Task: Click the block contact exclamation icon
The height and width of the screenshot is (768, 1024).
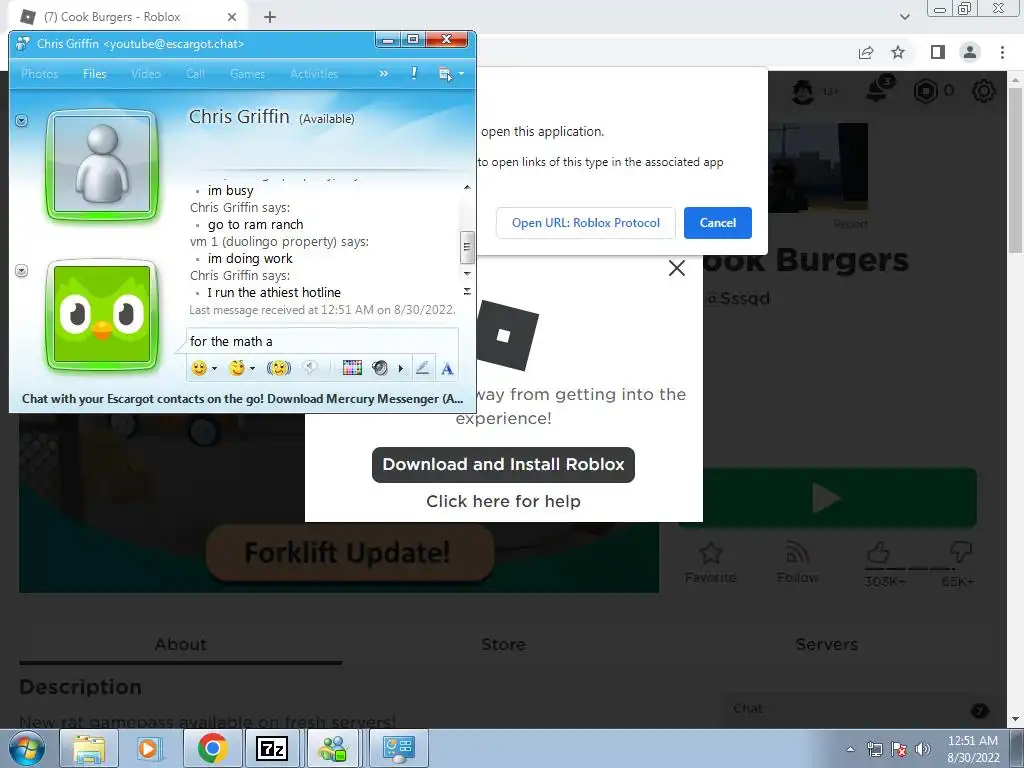Action: click(x=414, y=73)
